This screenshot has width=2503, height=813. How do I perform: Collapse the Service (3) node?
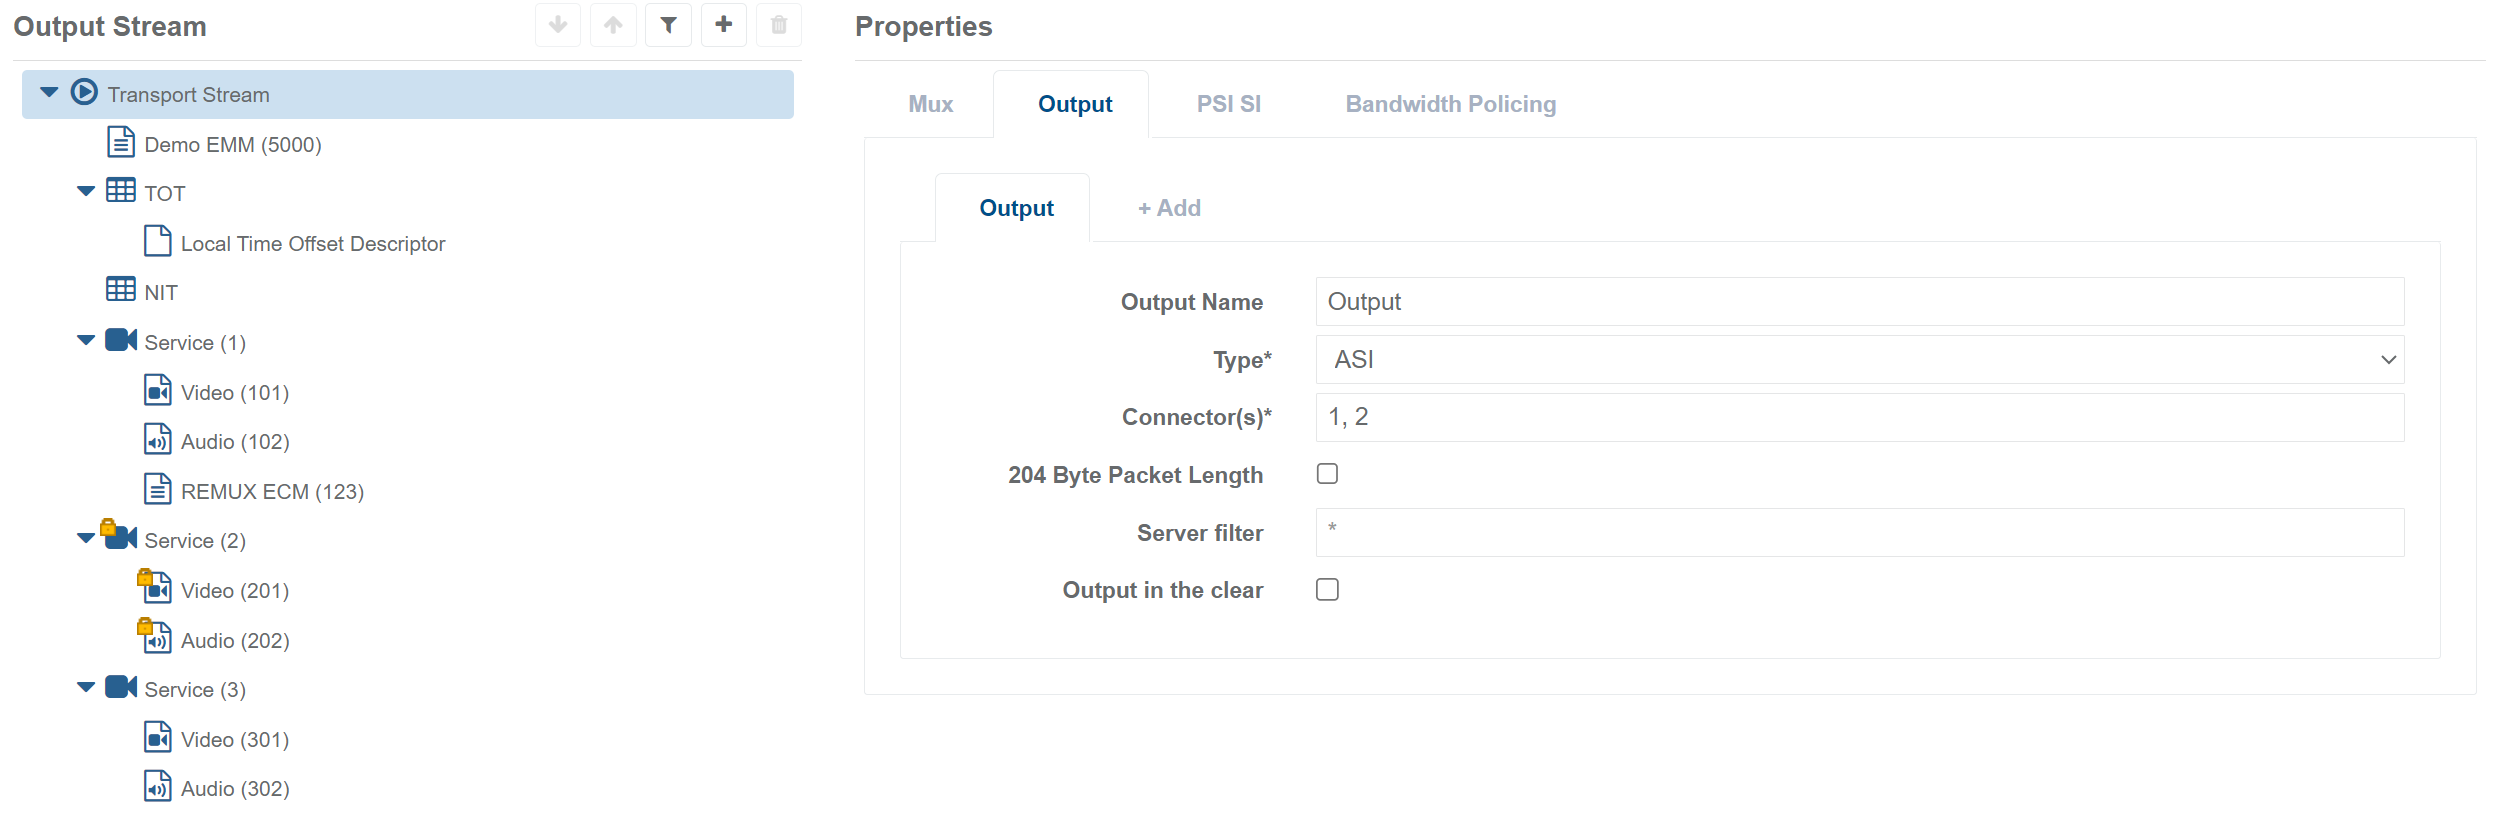point(86,687)
